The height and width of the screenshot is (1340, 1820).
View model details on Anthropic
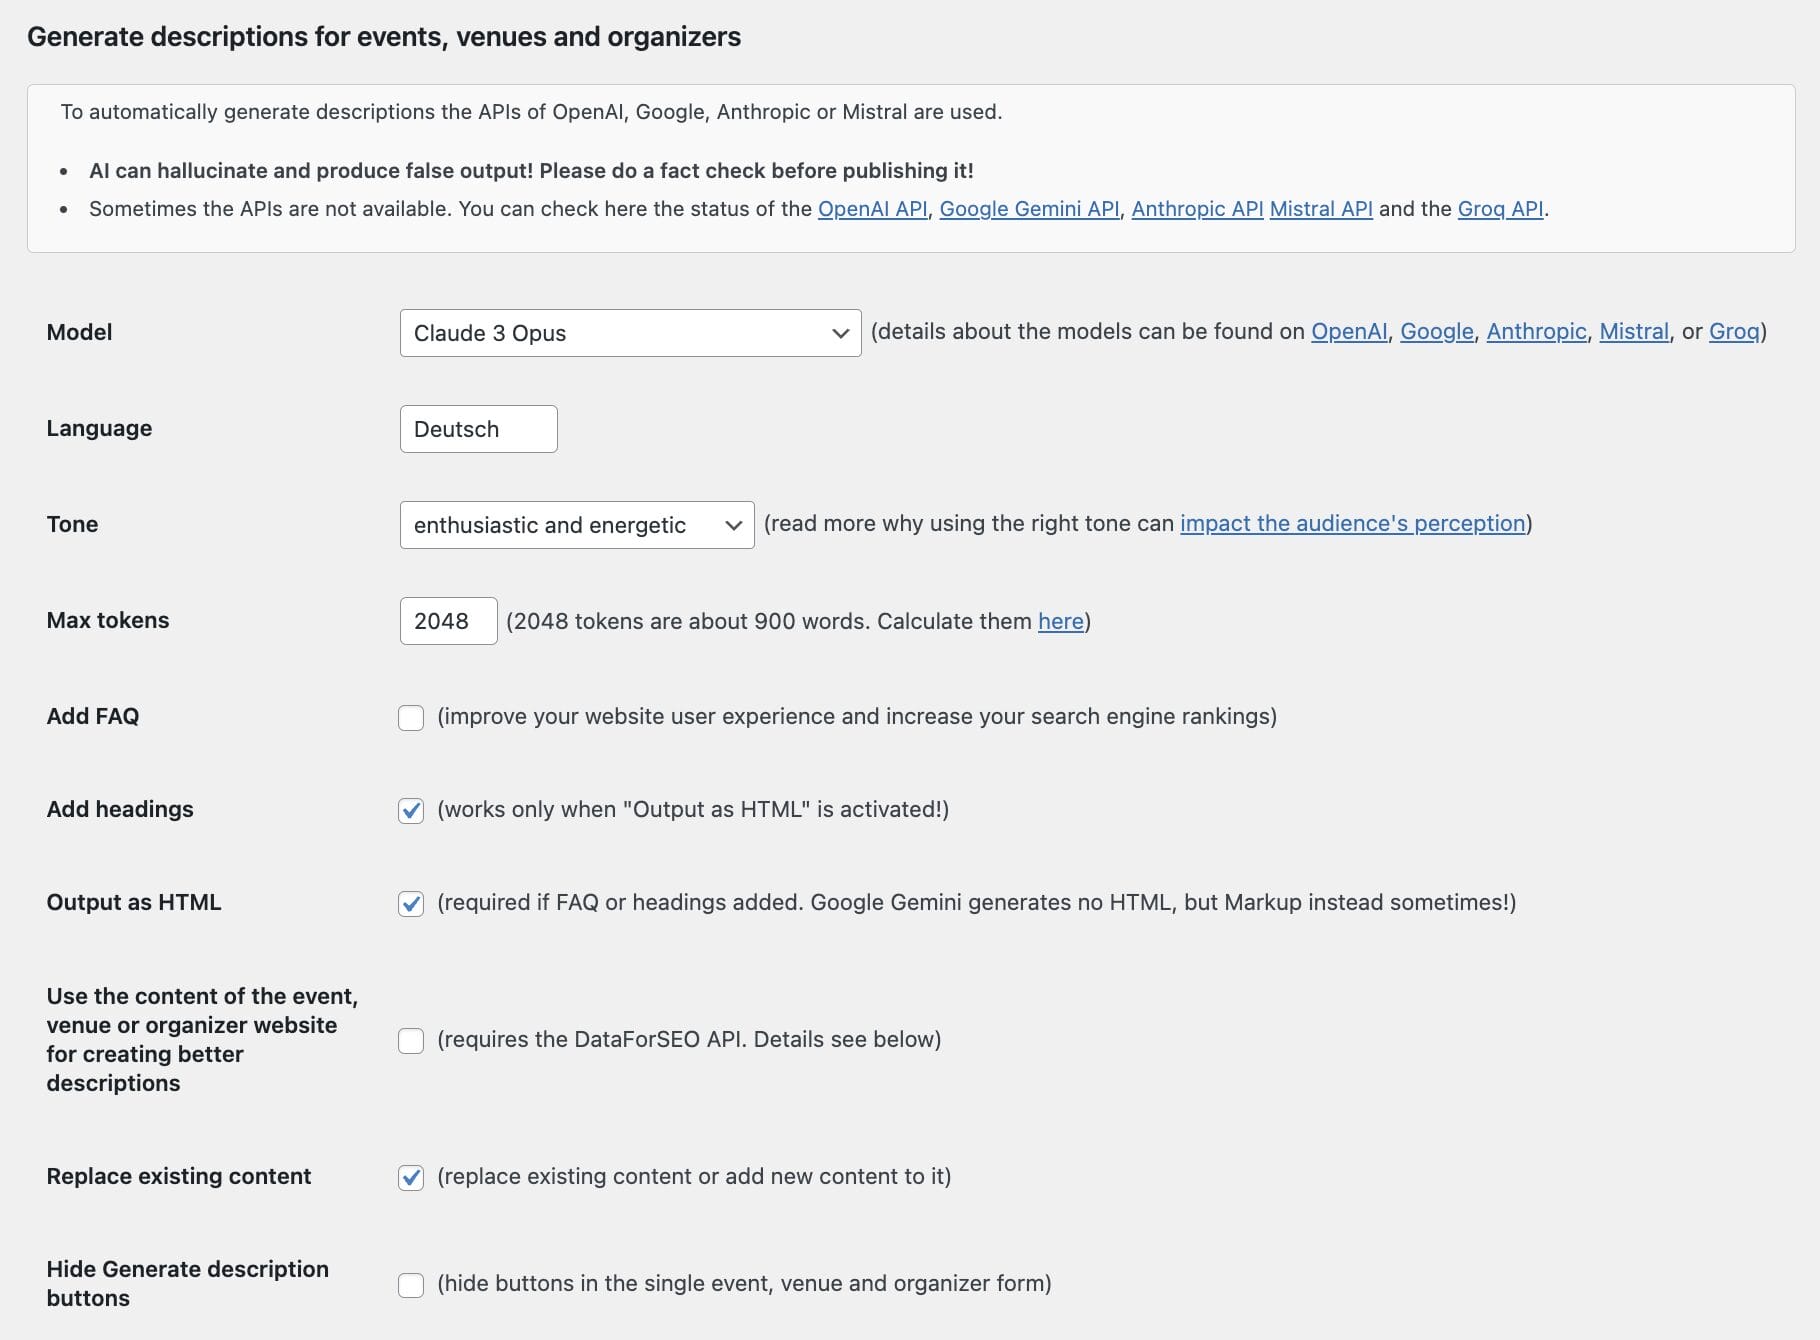pos(1536,332)
